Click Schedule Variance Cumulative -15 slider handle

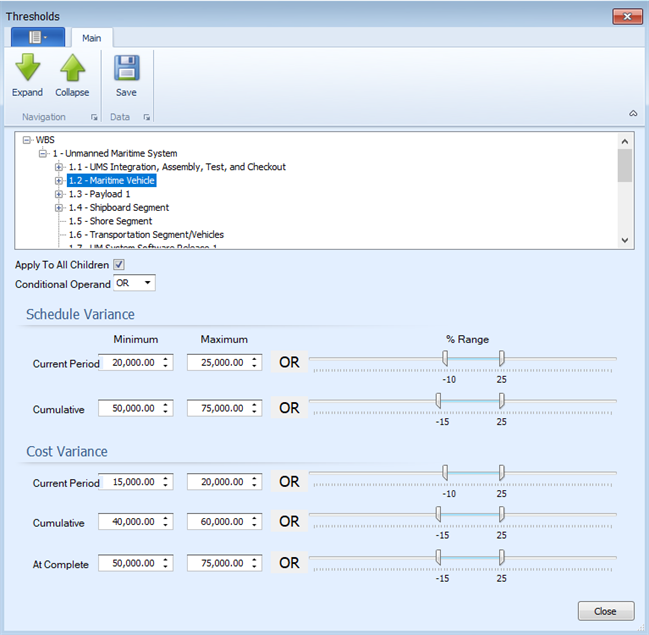tap(438, 400)
